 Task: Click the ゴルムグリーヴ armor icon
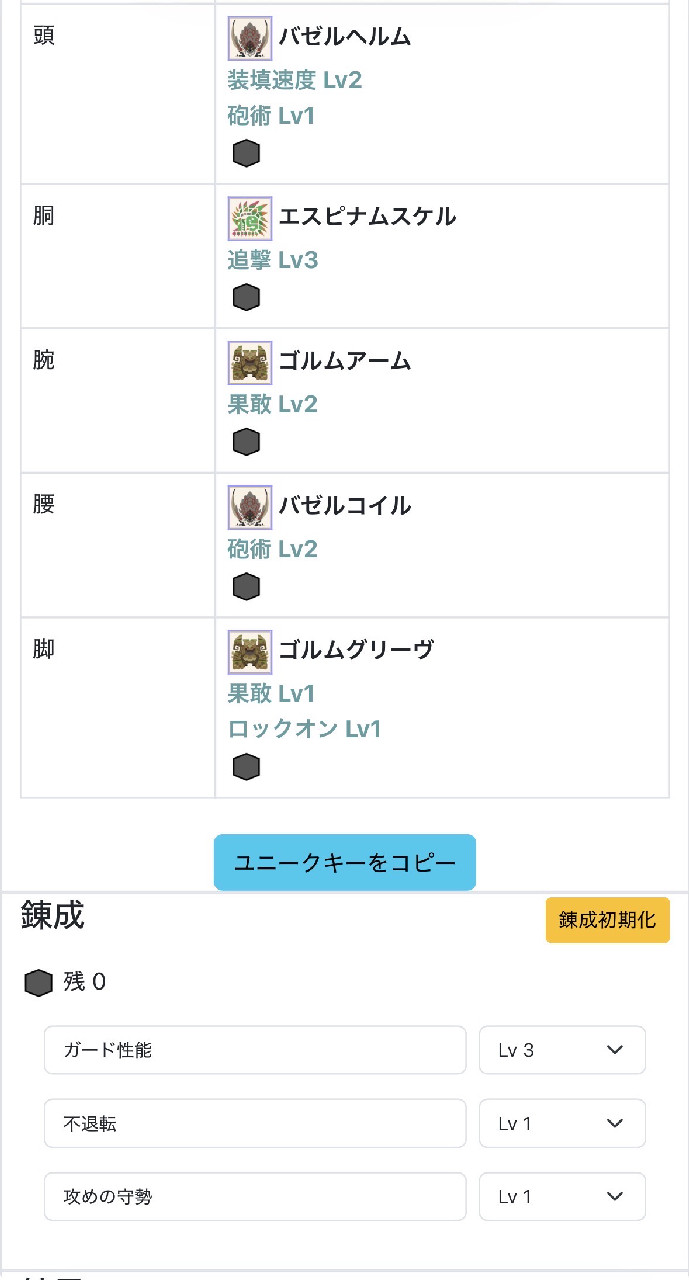250,652
